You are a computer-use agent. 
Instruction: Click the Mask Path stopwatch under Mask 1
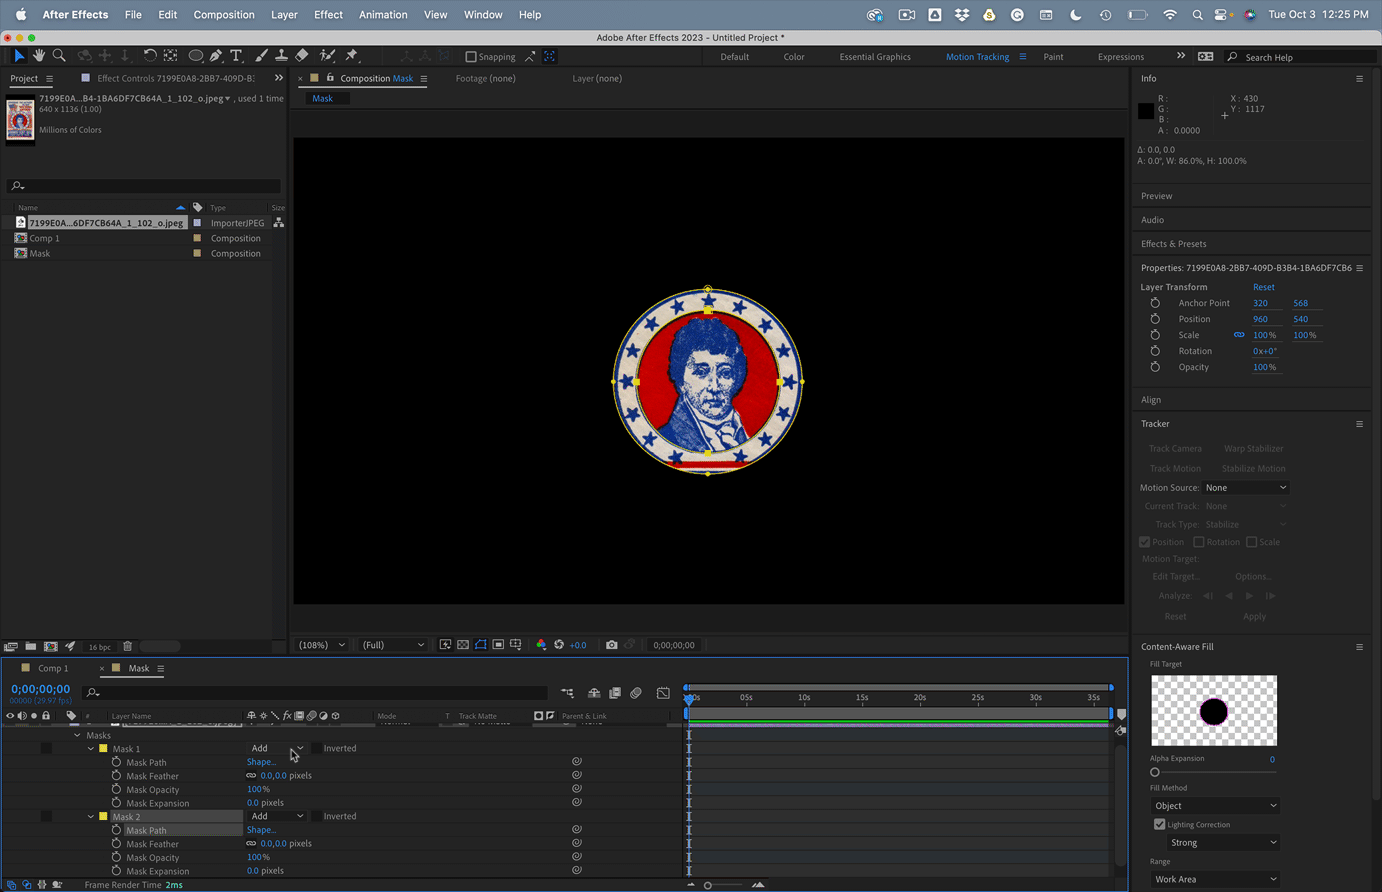[x=116, y=762]
